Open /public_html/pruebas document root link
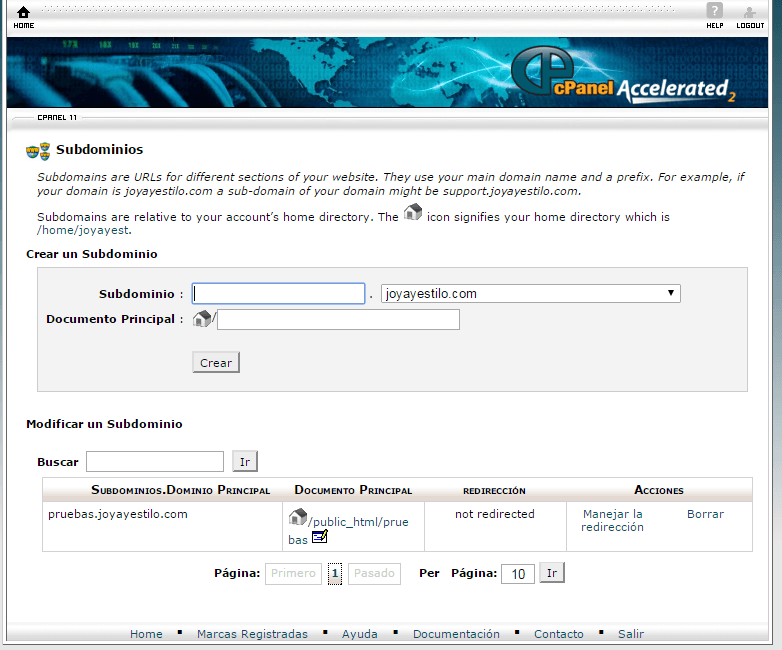The height and width of the screenshot is (650, 782). point(349,530)
